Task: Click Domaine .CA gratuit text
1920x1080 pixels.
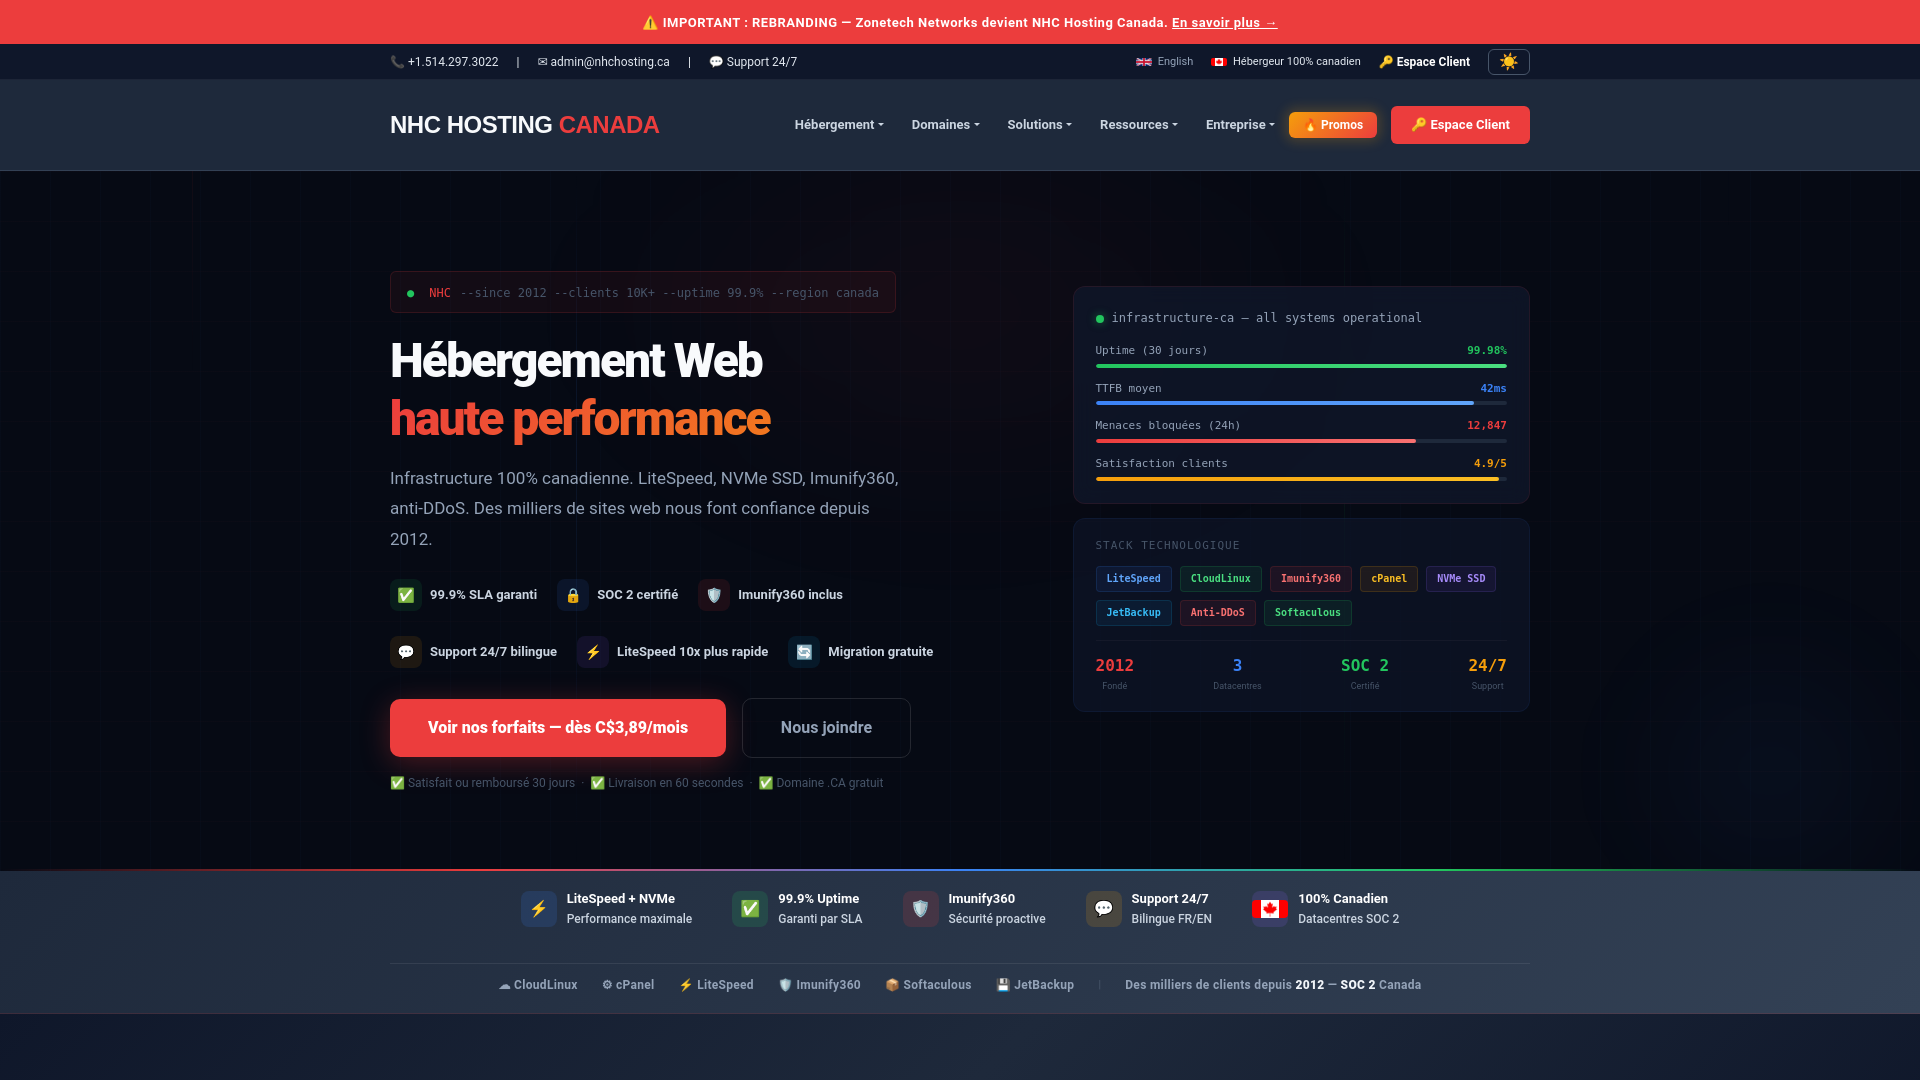Action: [821, 783]
